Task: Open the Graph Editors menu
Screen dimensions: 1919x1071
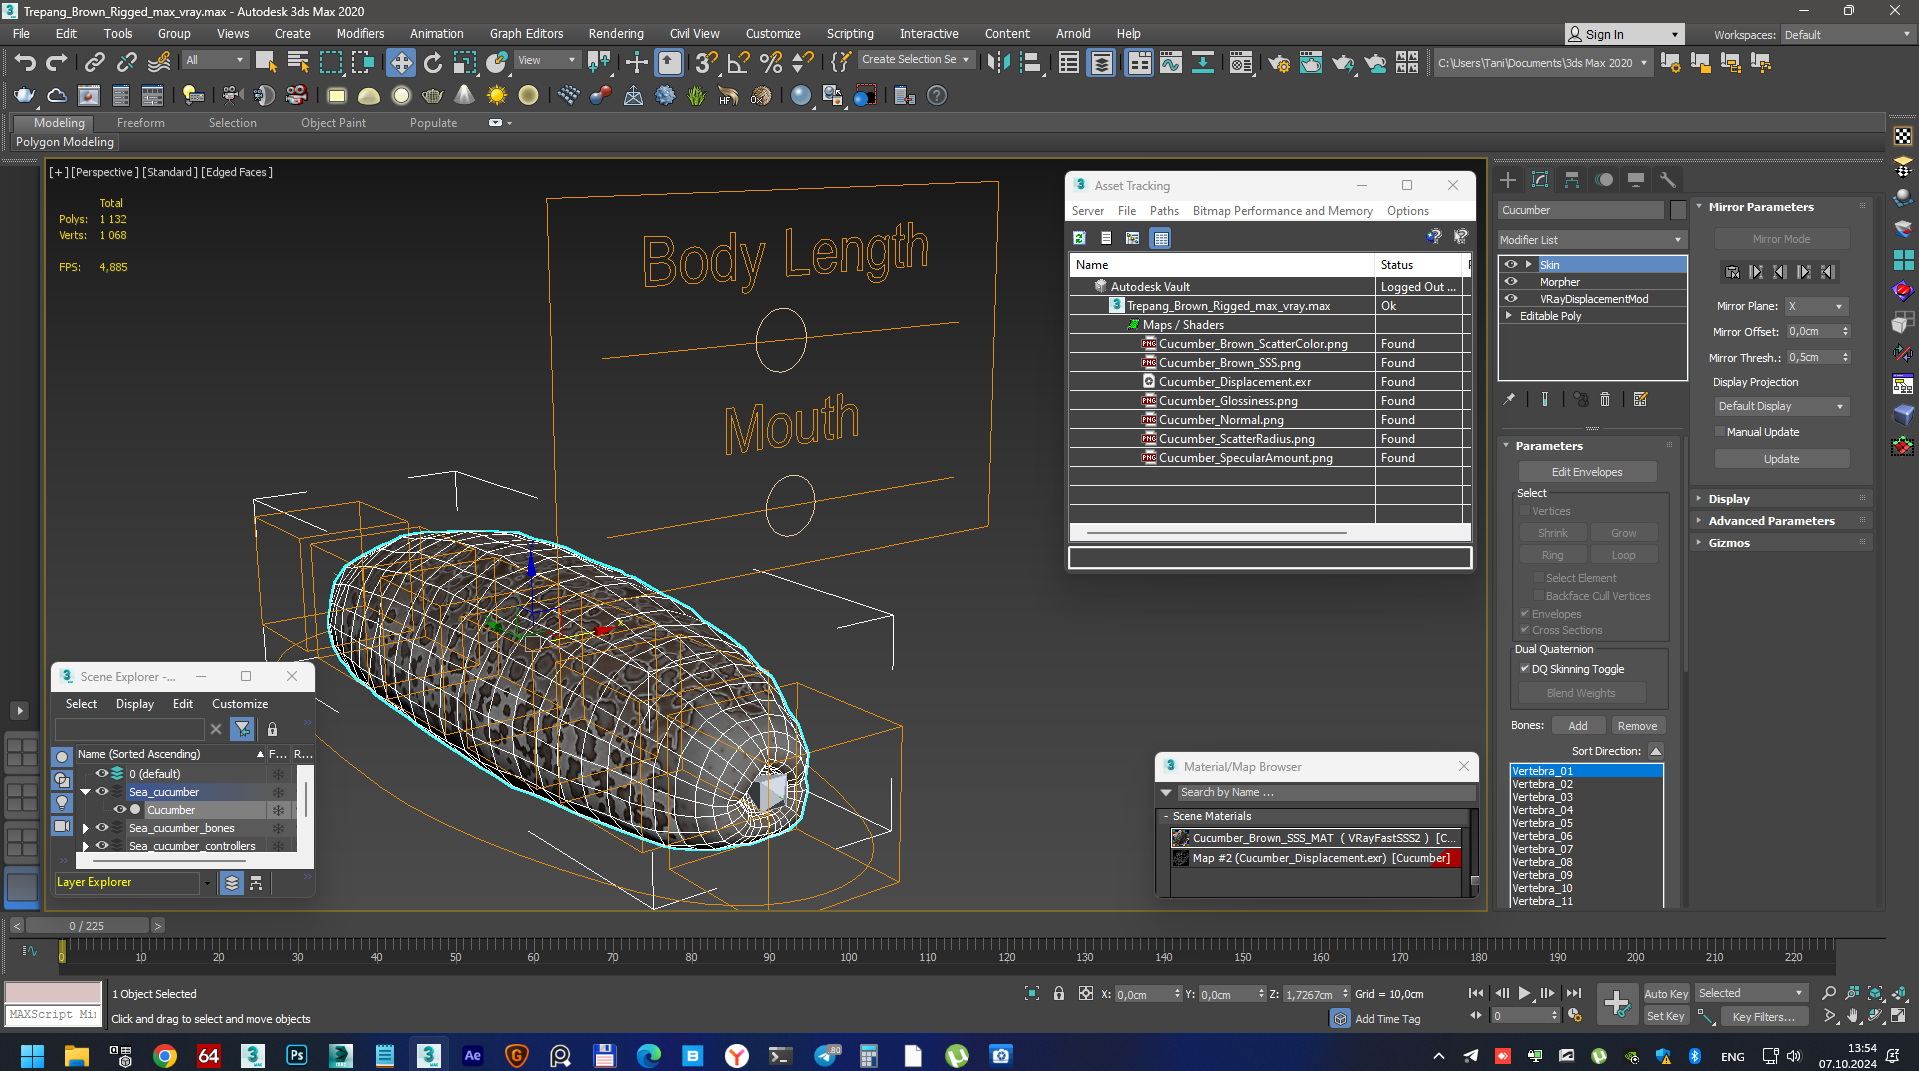Action: pos(526,33)
